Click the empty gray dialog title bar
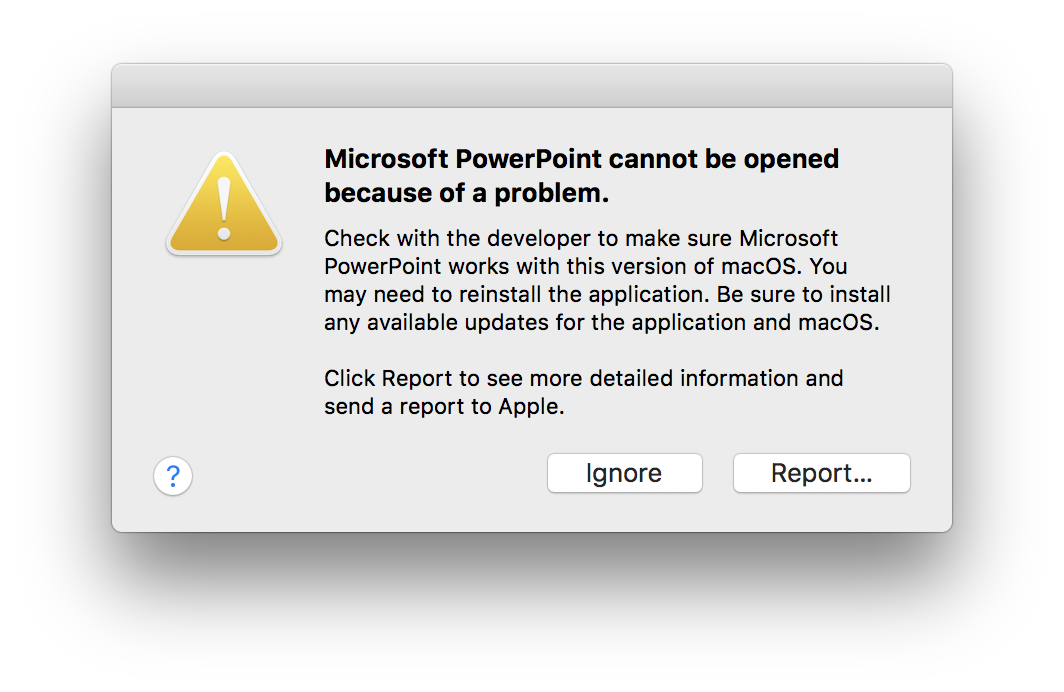This screenshot has height=692, width=1064. (532, 85)
